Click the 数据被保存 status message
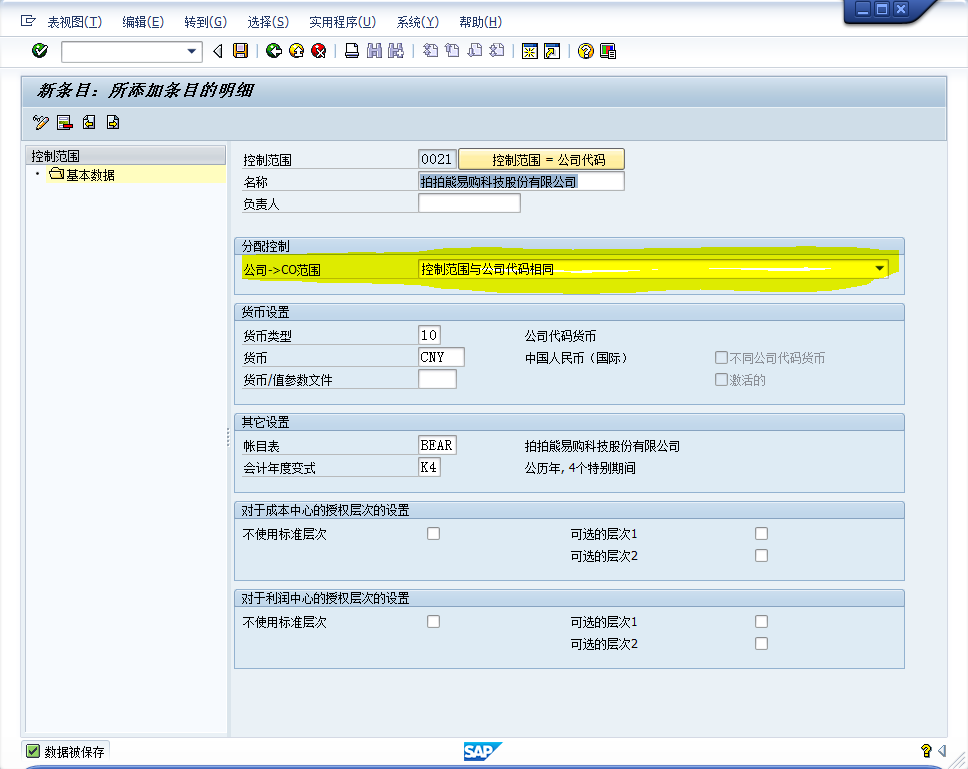The height and width of the screenshot is (769, 968). [74, 752]
